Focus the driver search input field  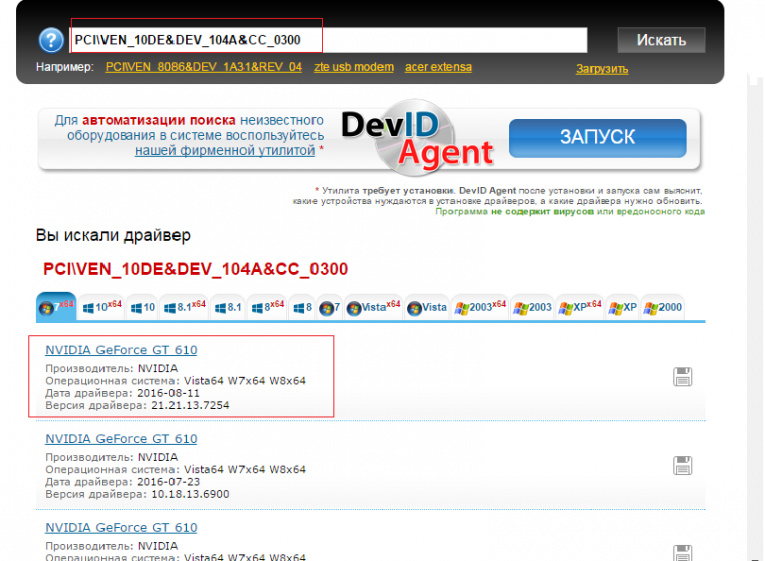329,40
